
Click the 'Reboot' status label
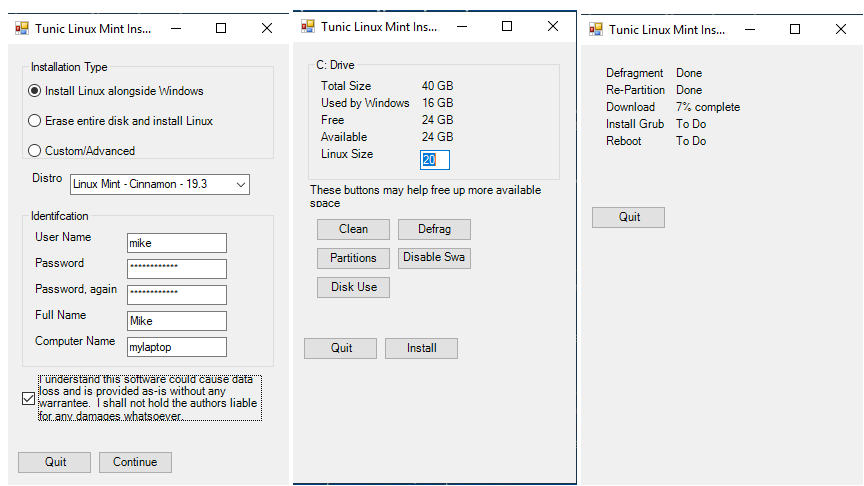624,141
